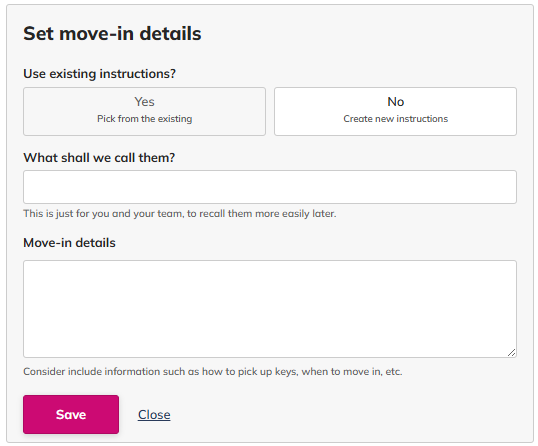Select Yes to use existing instructions
The height and width of the screenshot is (446, 538).
(144, 112)
